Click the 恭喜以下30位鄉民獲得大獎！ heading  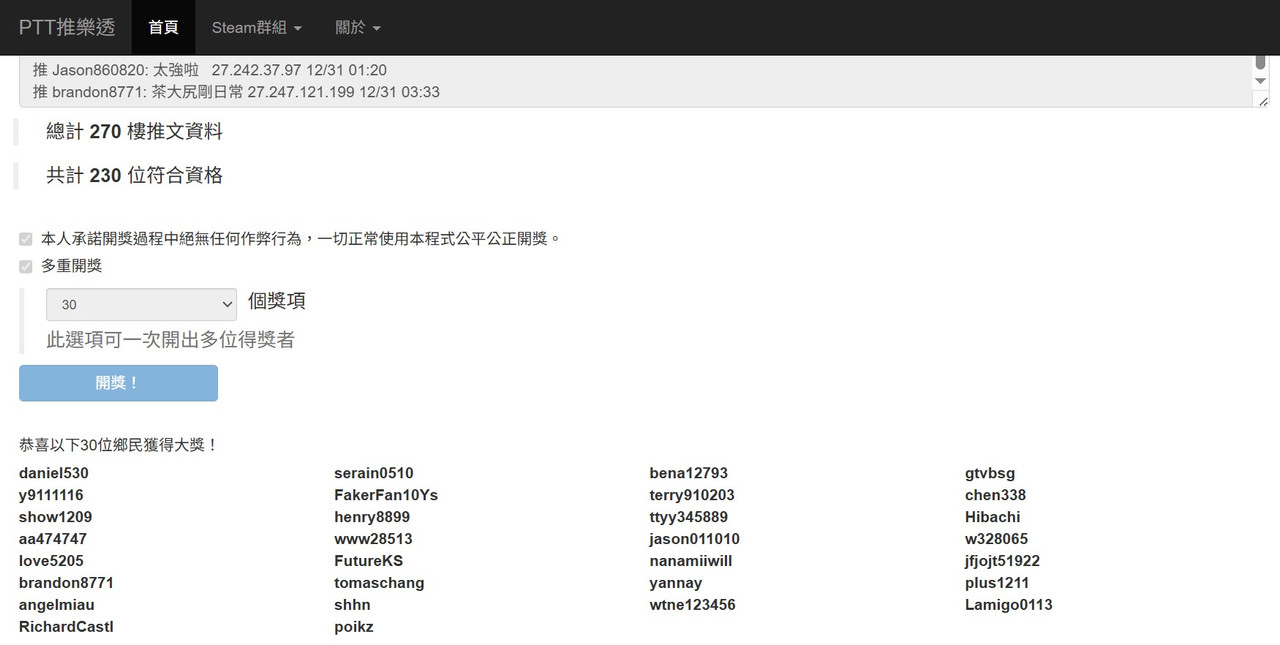click(x=119, y=445)
